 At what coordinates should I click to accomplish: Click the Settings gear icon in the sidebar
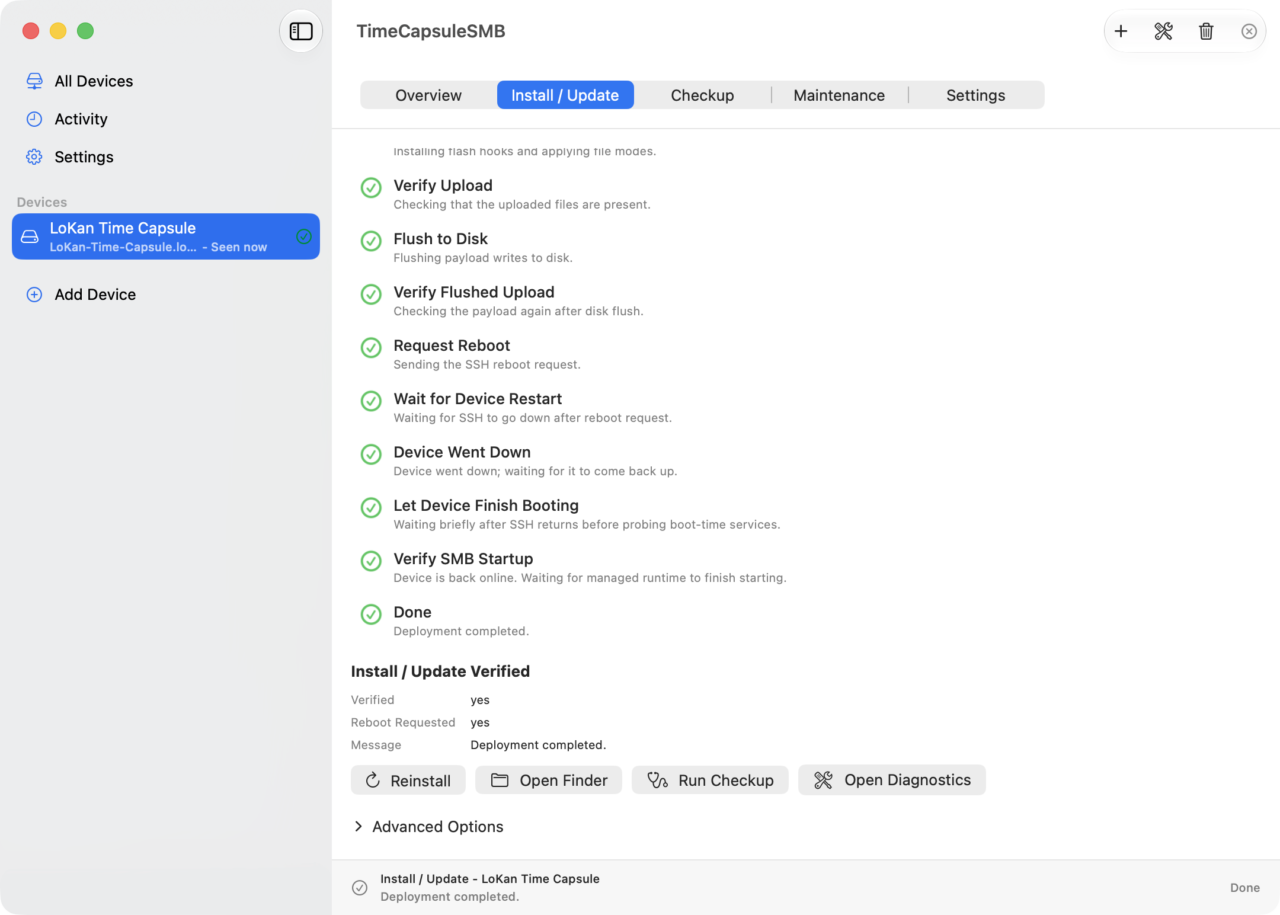[34, 157]
